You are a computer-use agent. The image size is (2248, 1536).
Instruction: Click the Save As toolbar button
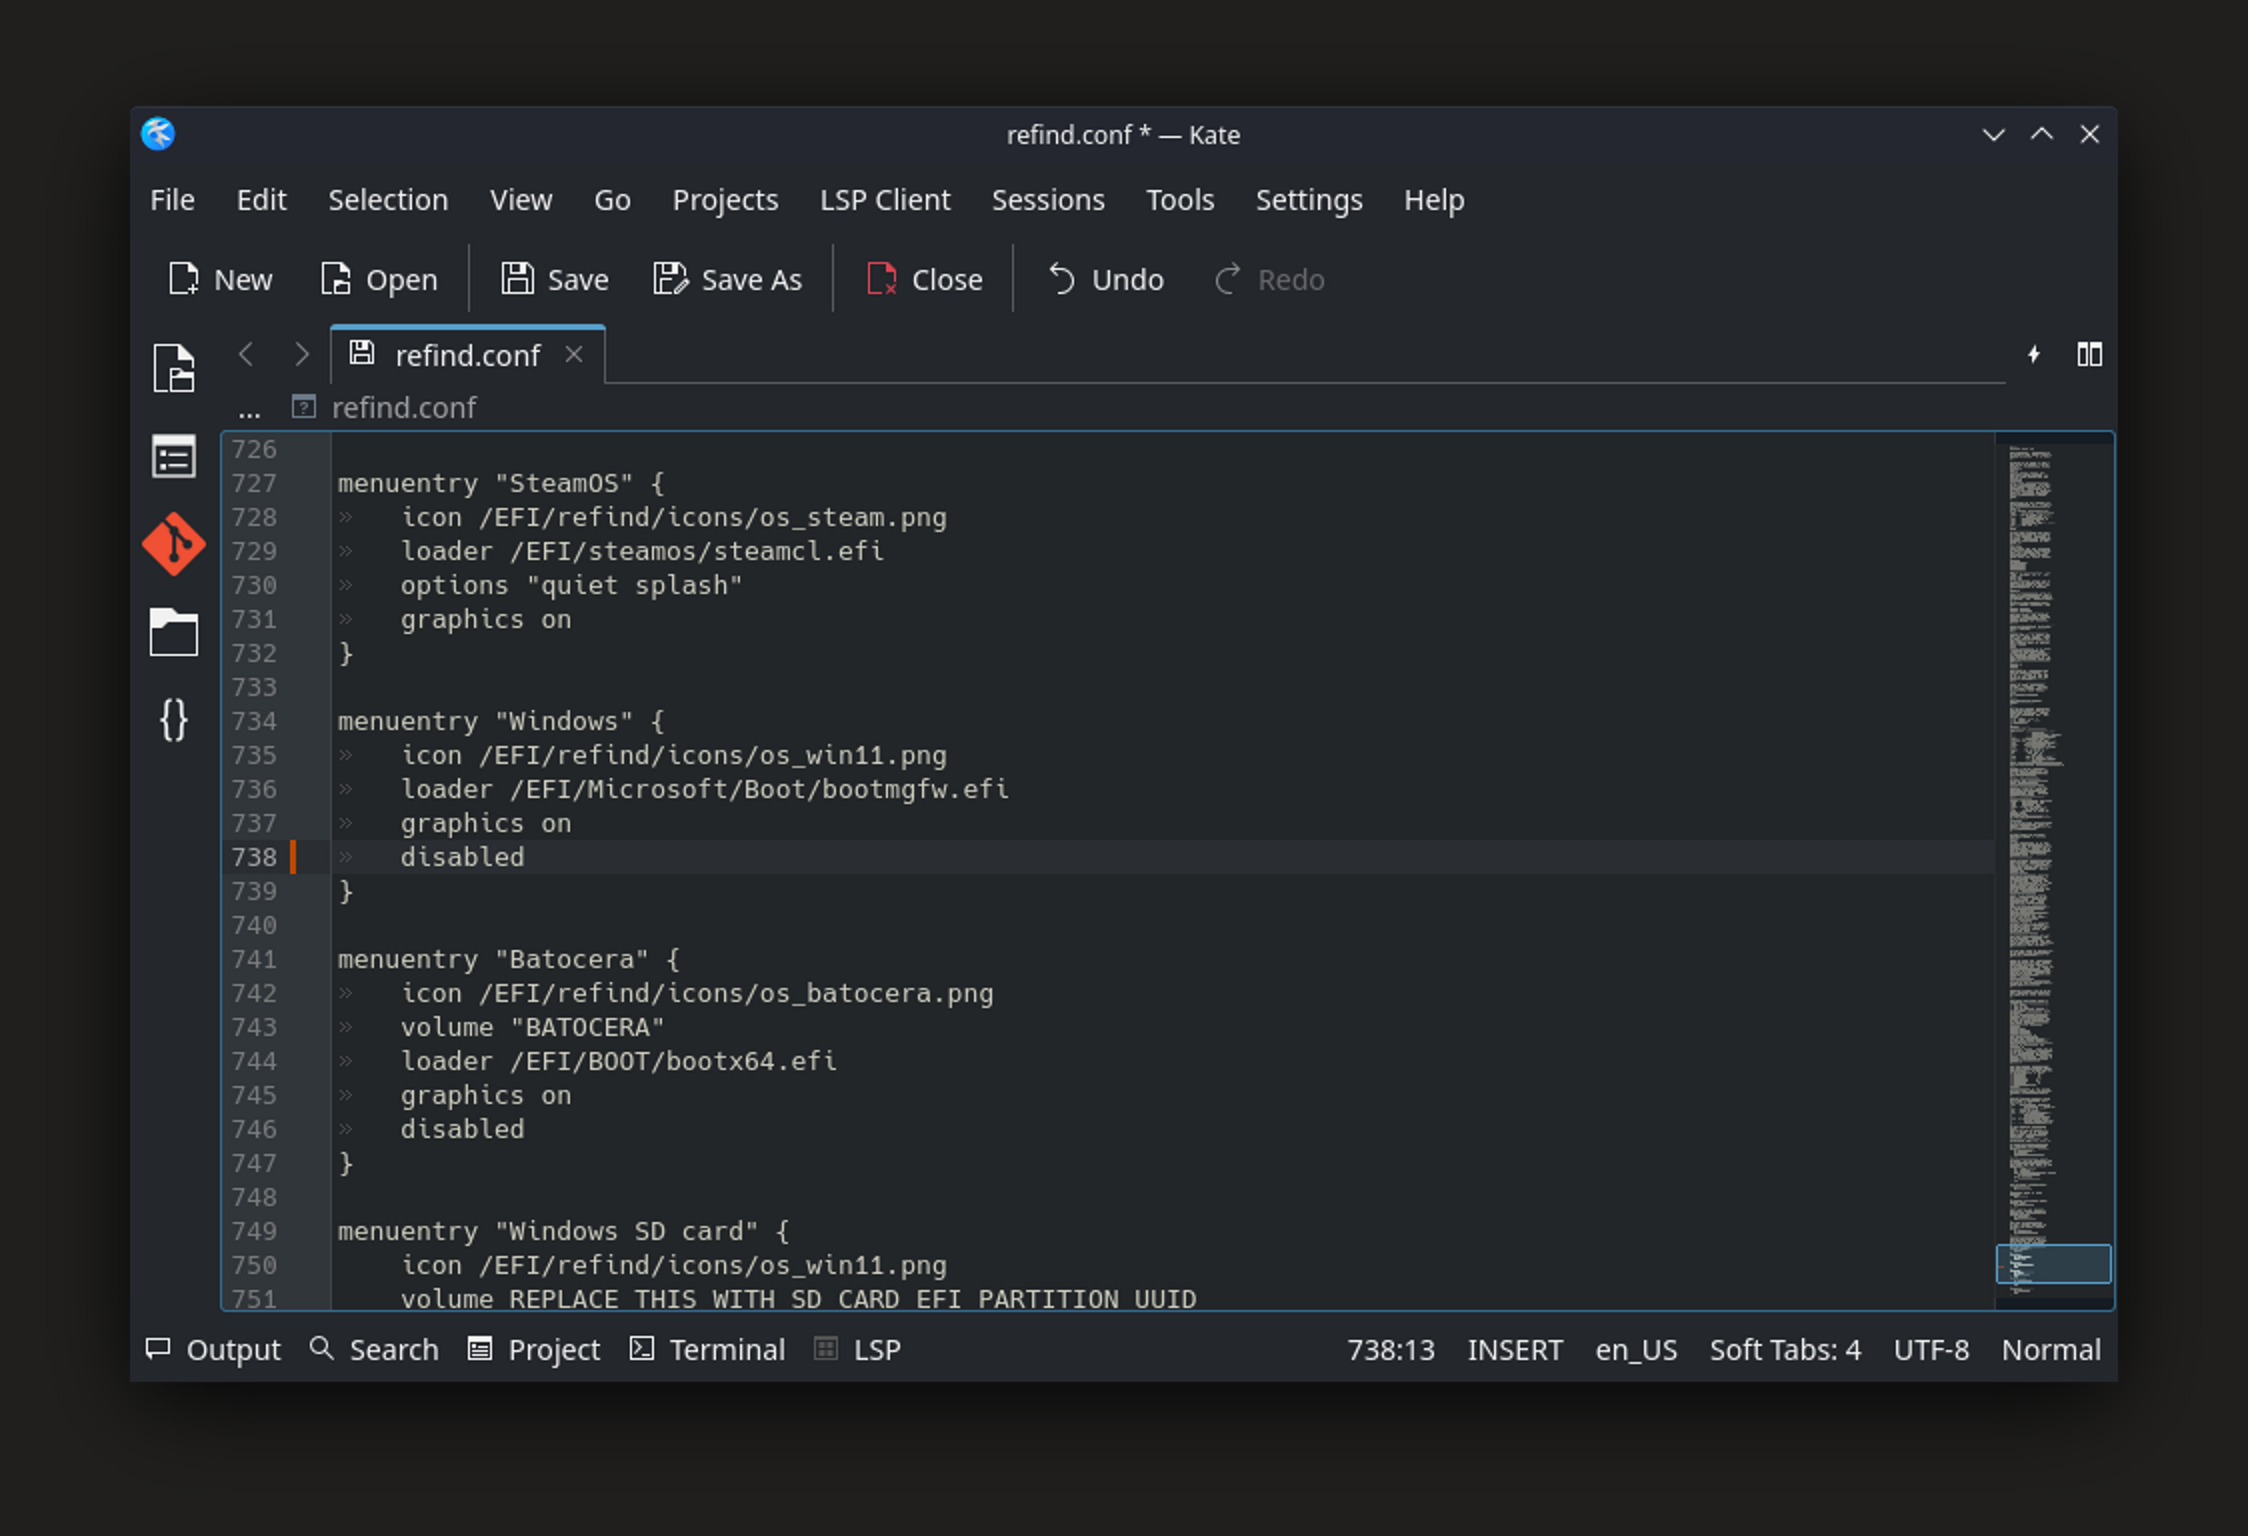(728, 280)
